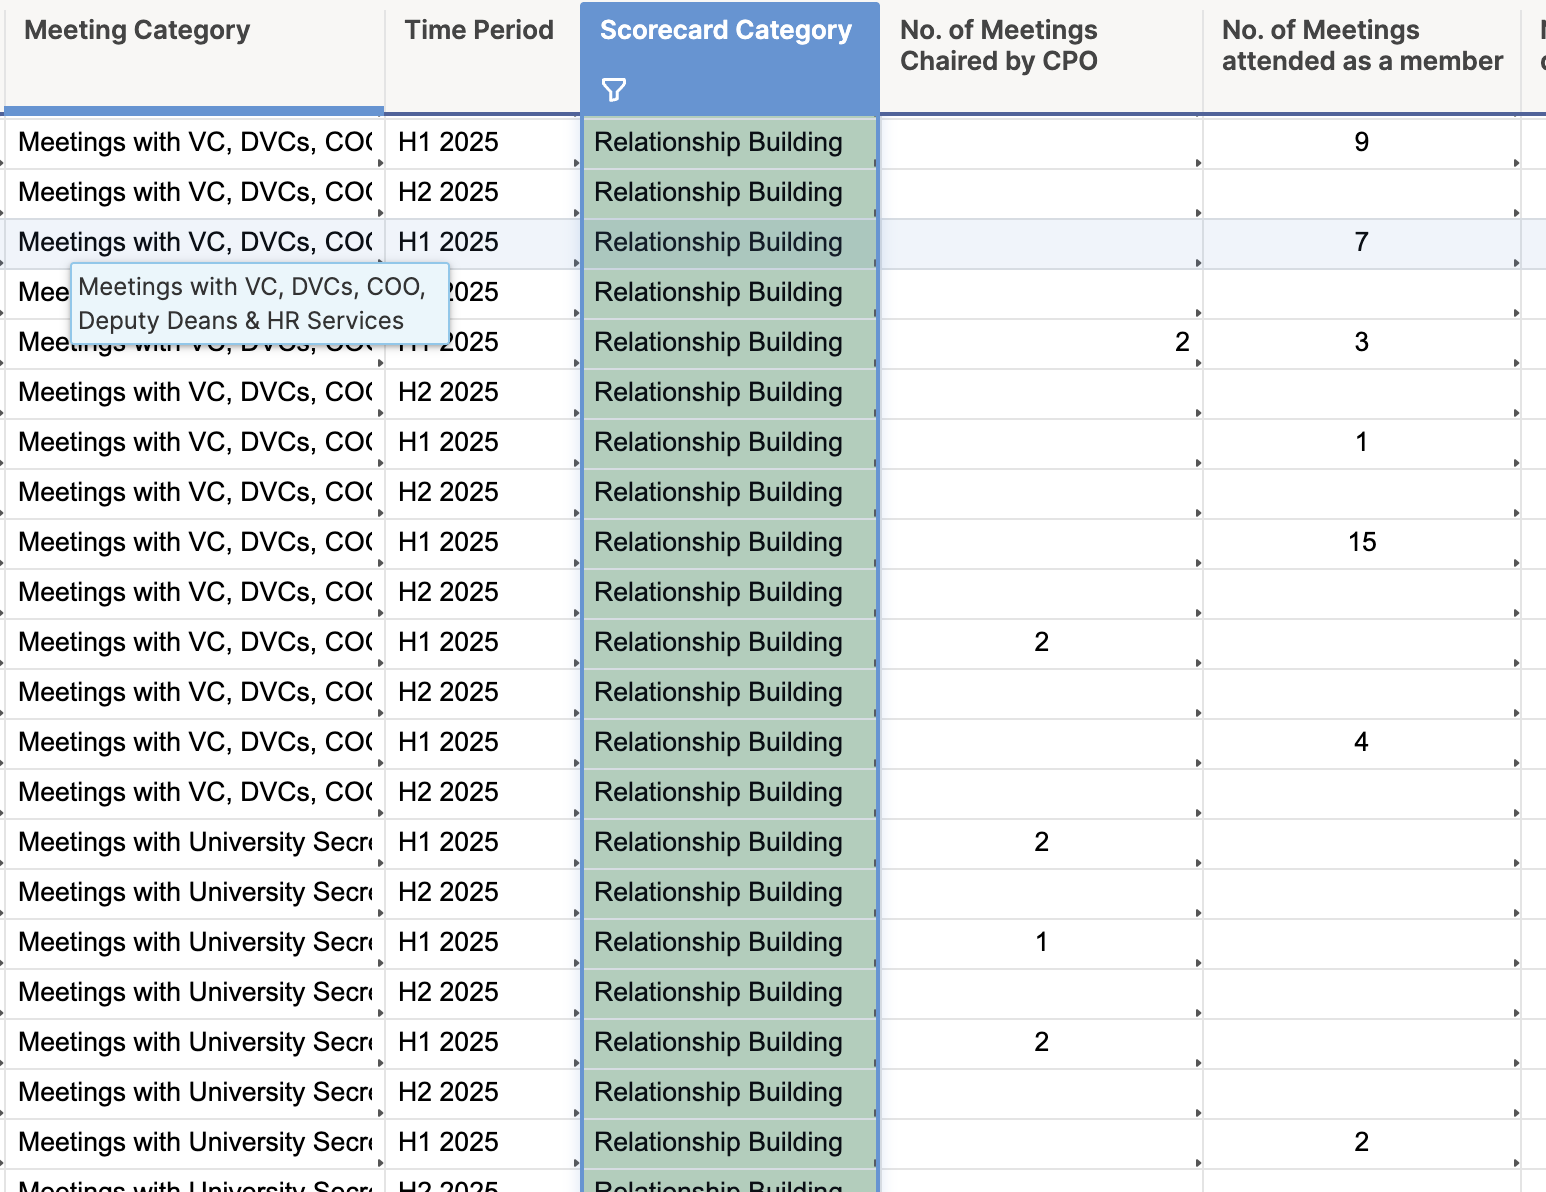Click the attended cell showing 1 in a VC row
The height and width of the screenshot is (1192, 1546).
click(x=1361, y=442)
